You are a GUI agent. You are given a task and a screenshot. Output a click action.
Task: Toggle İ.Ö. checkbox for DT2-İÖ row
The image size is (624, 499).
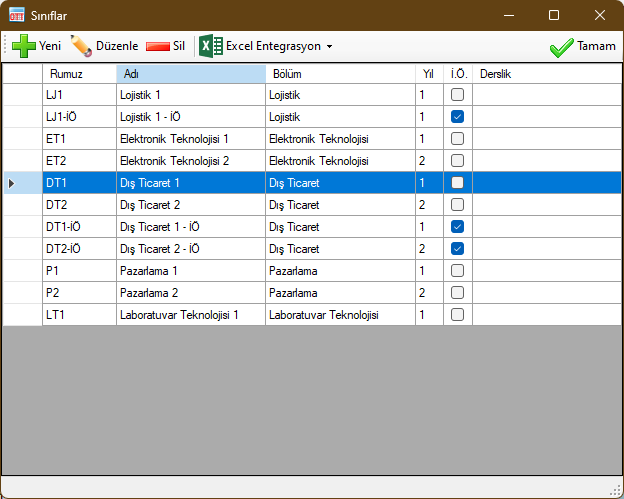click(457, 249)
